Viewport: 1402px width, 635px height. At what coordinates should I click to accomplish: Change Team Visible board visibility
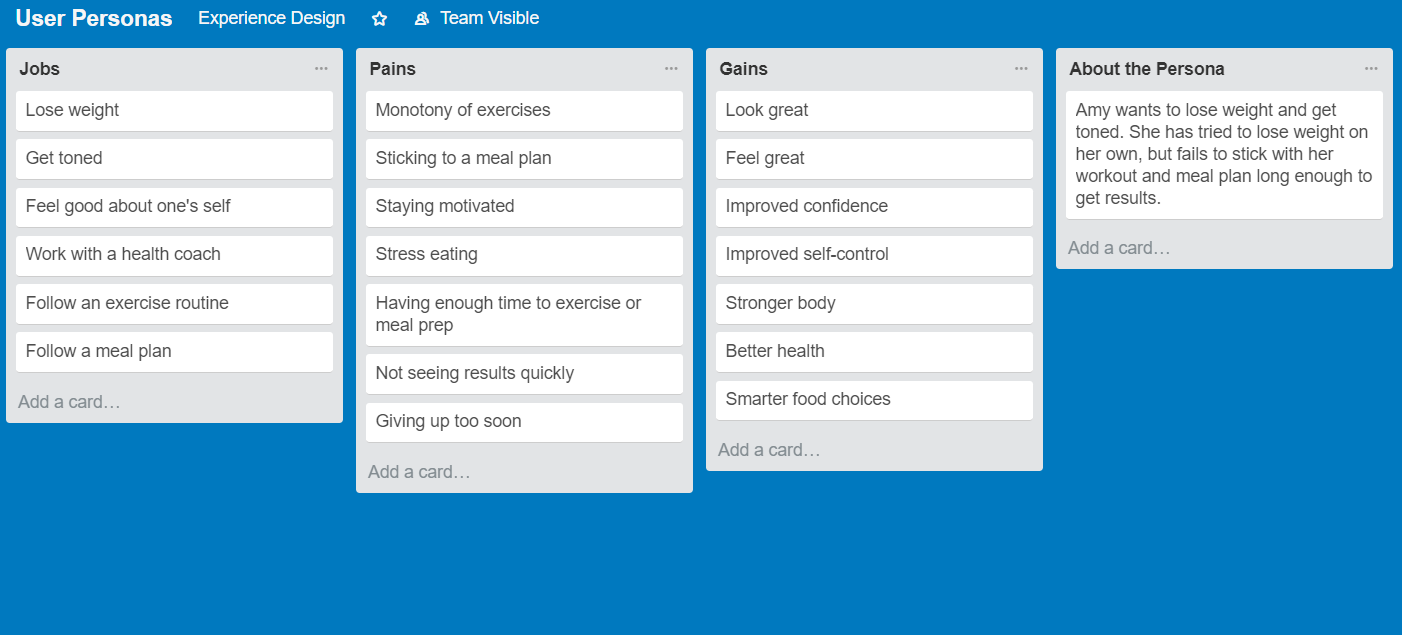(489, 19)
